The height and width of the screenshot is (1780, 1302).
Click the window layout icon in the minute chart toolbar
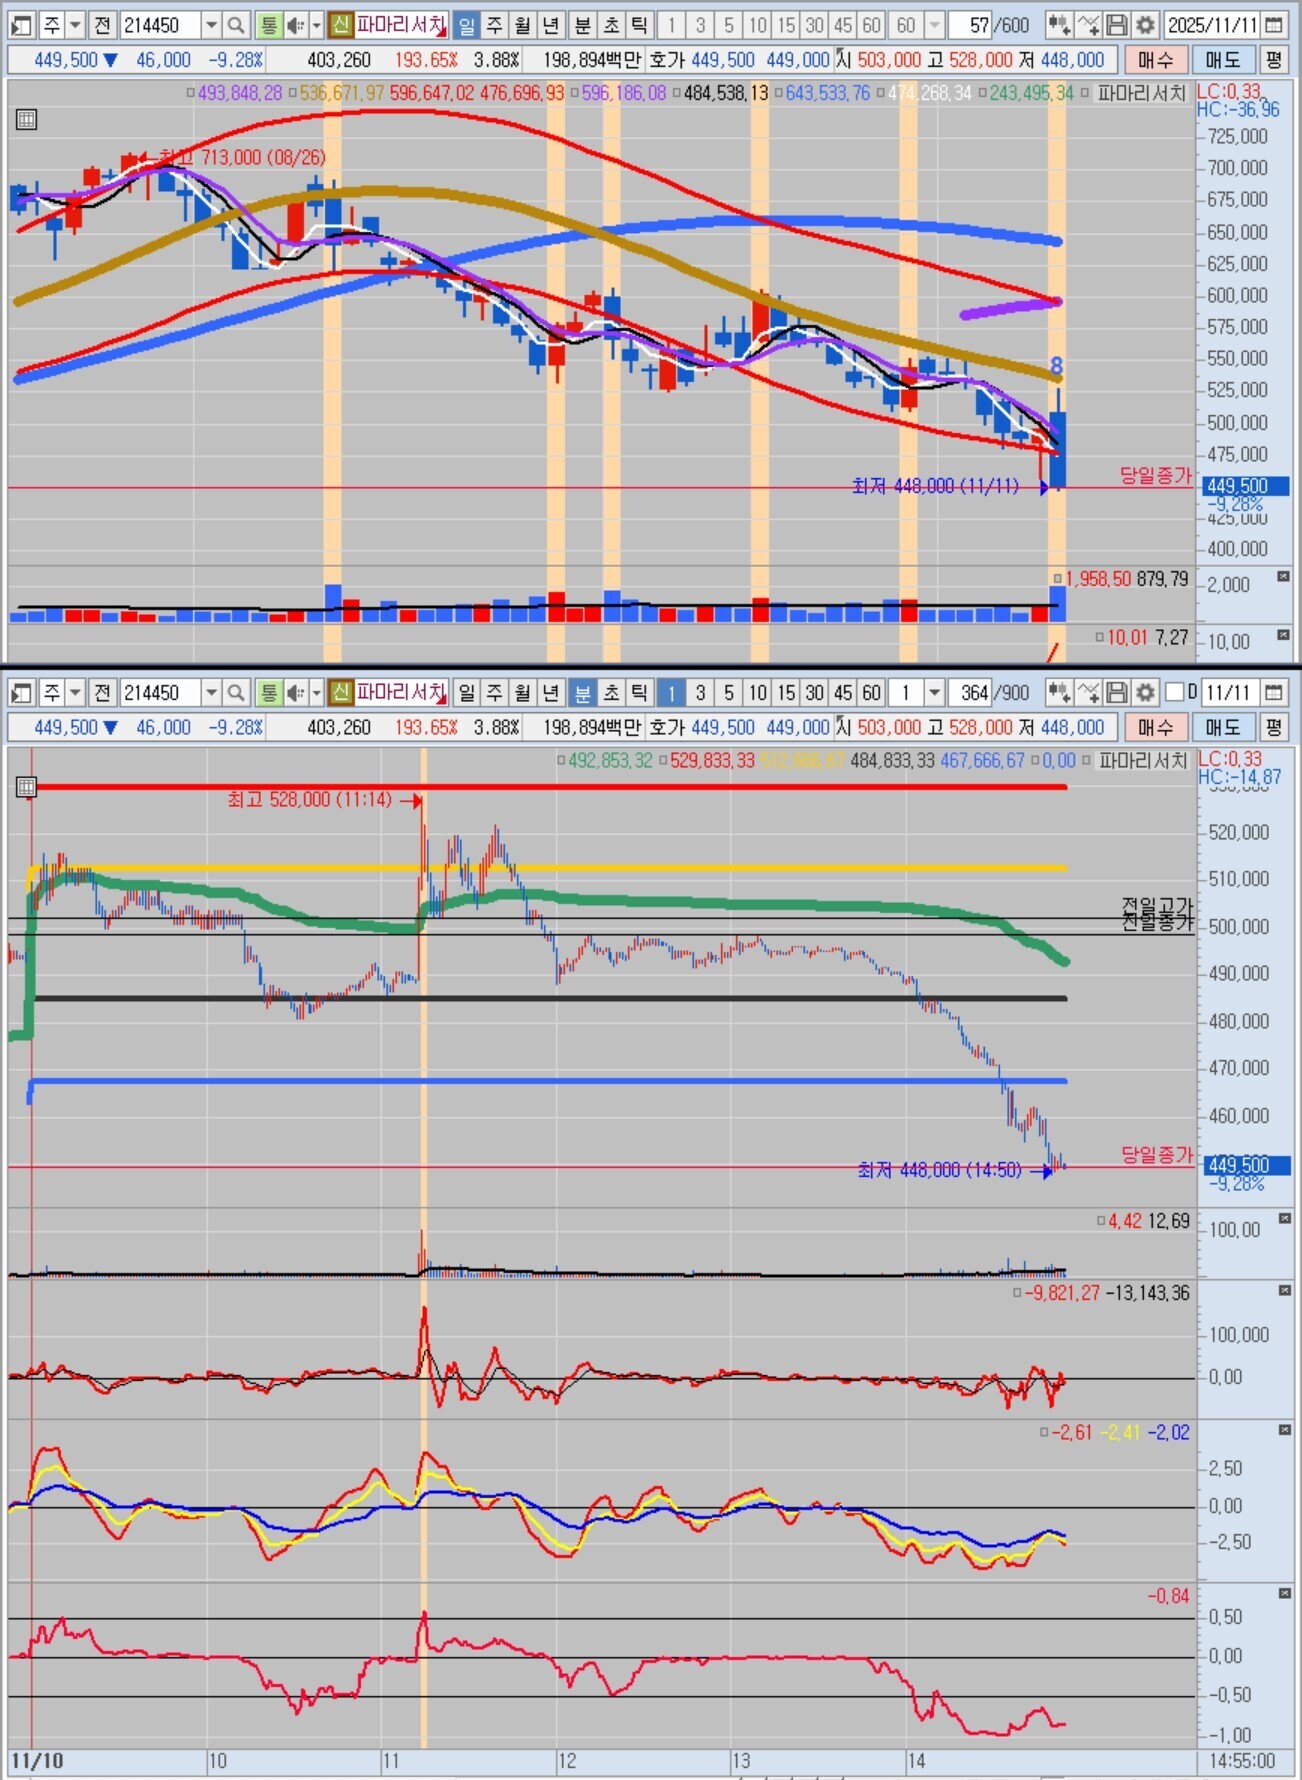coord(21,692)
